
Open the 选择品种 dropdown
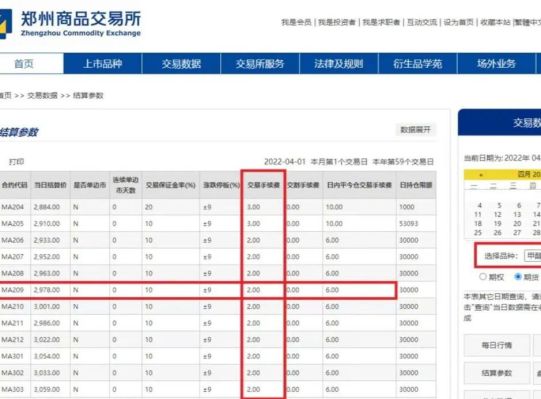[x=532, y=255]
